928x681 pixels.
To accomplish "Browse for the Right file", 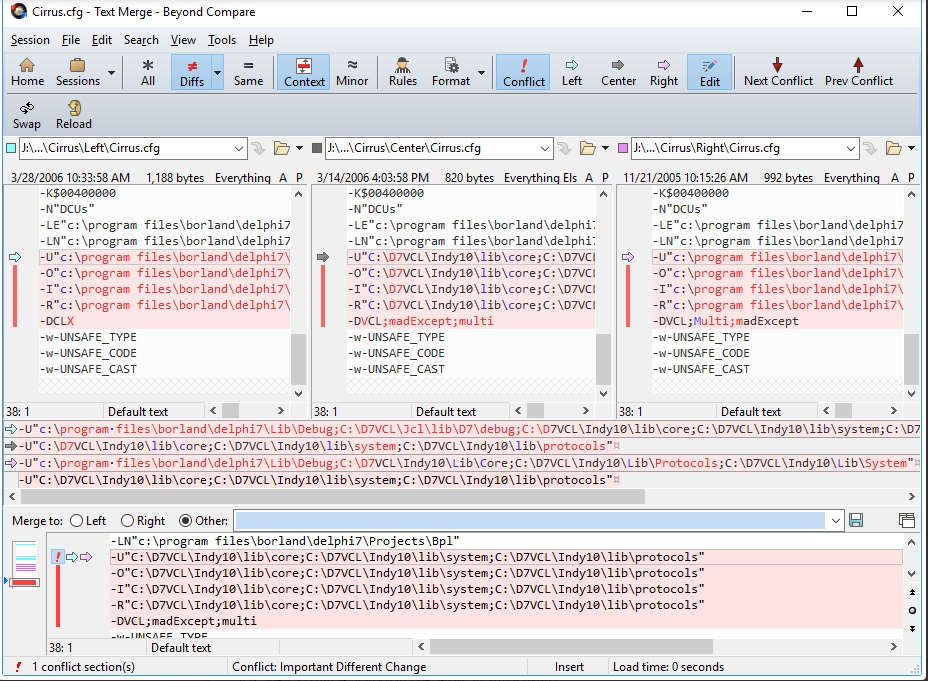I will pos(894,149).
